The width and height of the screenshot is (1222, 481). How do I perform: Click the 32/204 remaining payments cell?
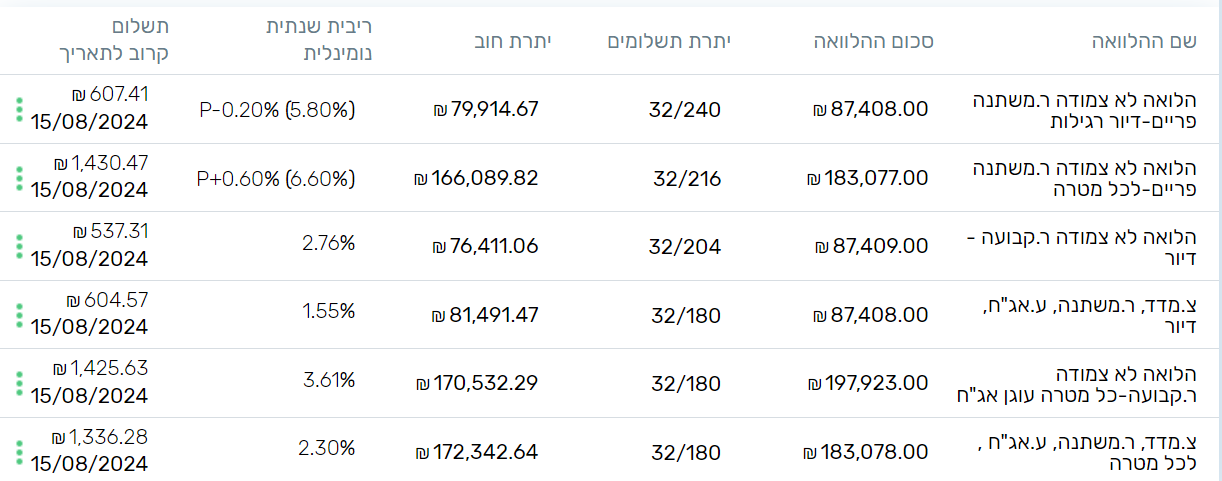pos(685,247)
